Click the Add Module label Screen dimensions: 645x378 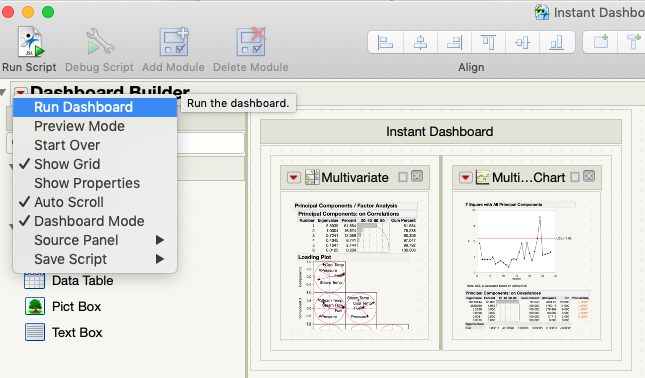click(x=173, y=67)
